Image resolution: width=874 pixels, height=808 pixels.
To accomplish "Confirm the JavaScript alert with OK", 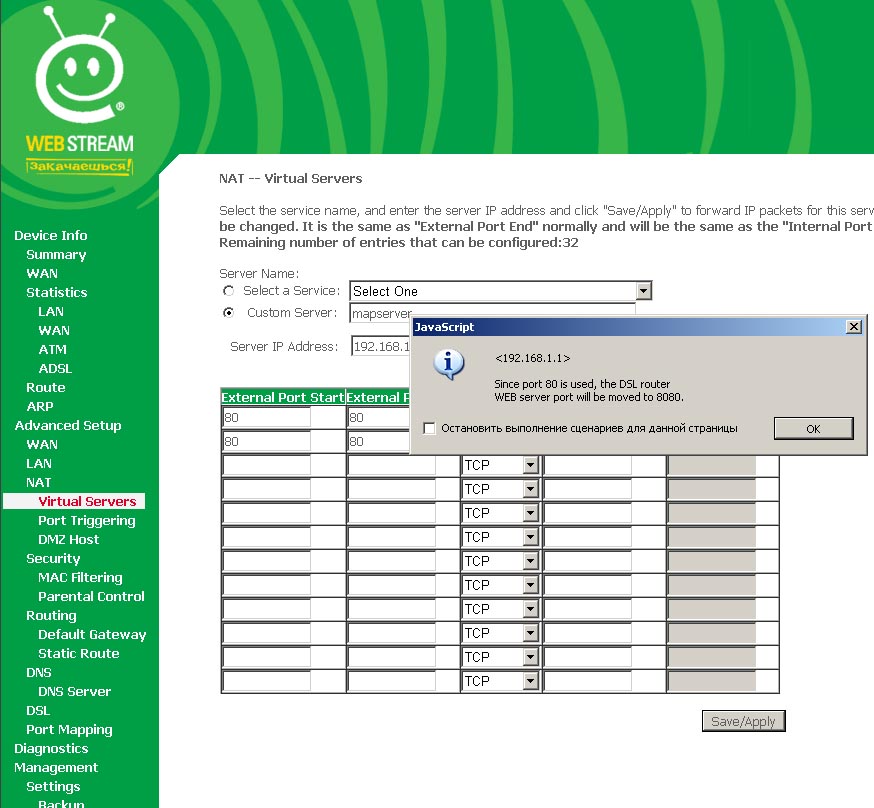I will [813, 429].
